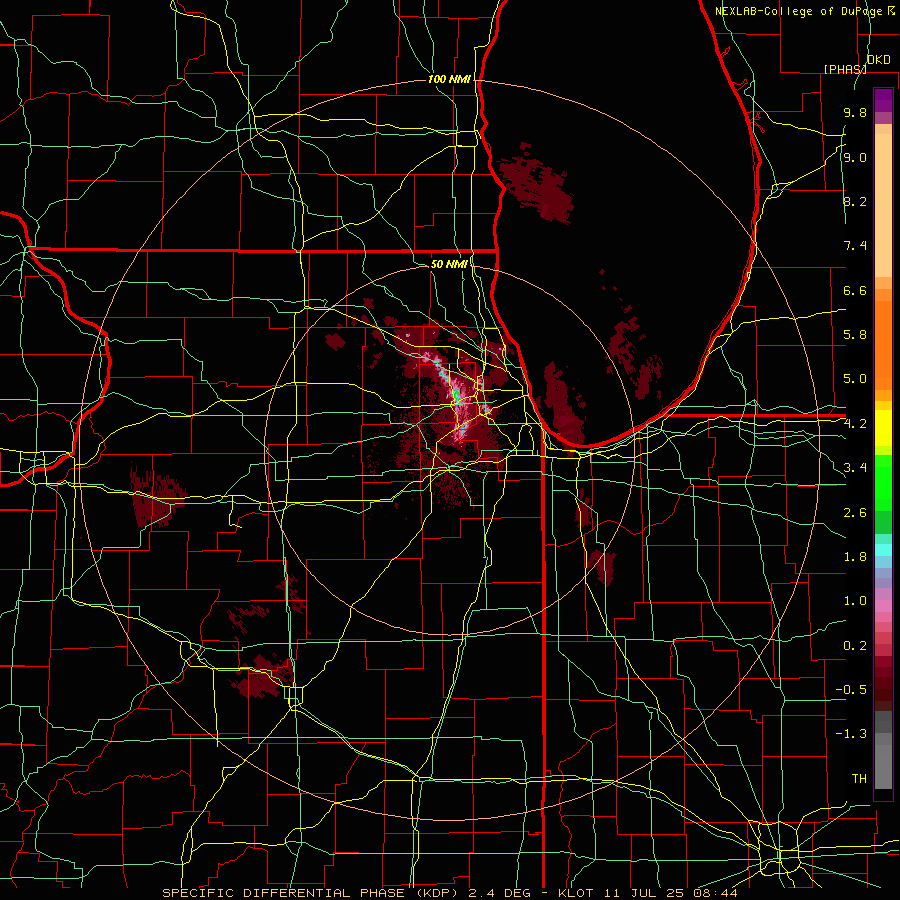Image resolution: width=900 pixels, height=900 pixels.
Task: Click the 3.4 value on the color scale
Action: [855, 468]
